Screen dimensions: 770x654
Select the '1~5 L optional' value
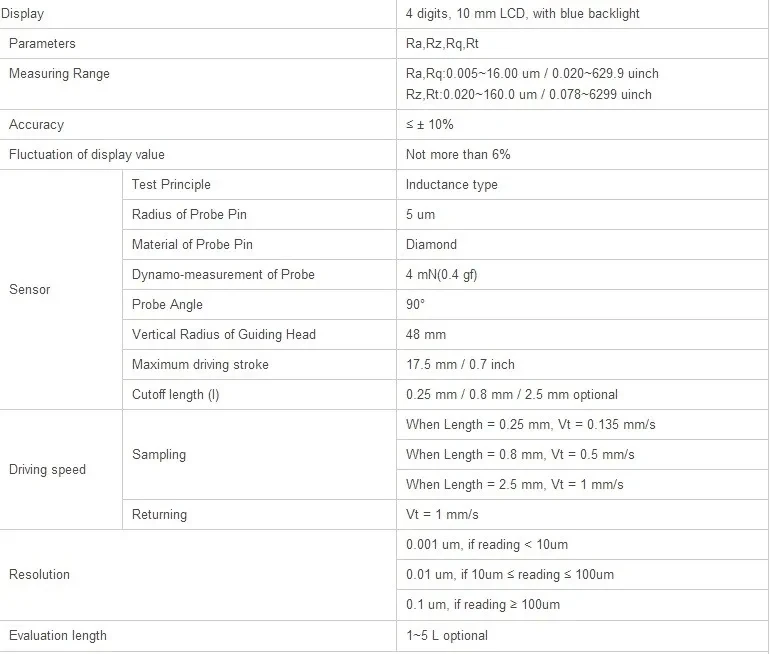click(x=447, y=635)
